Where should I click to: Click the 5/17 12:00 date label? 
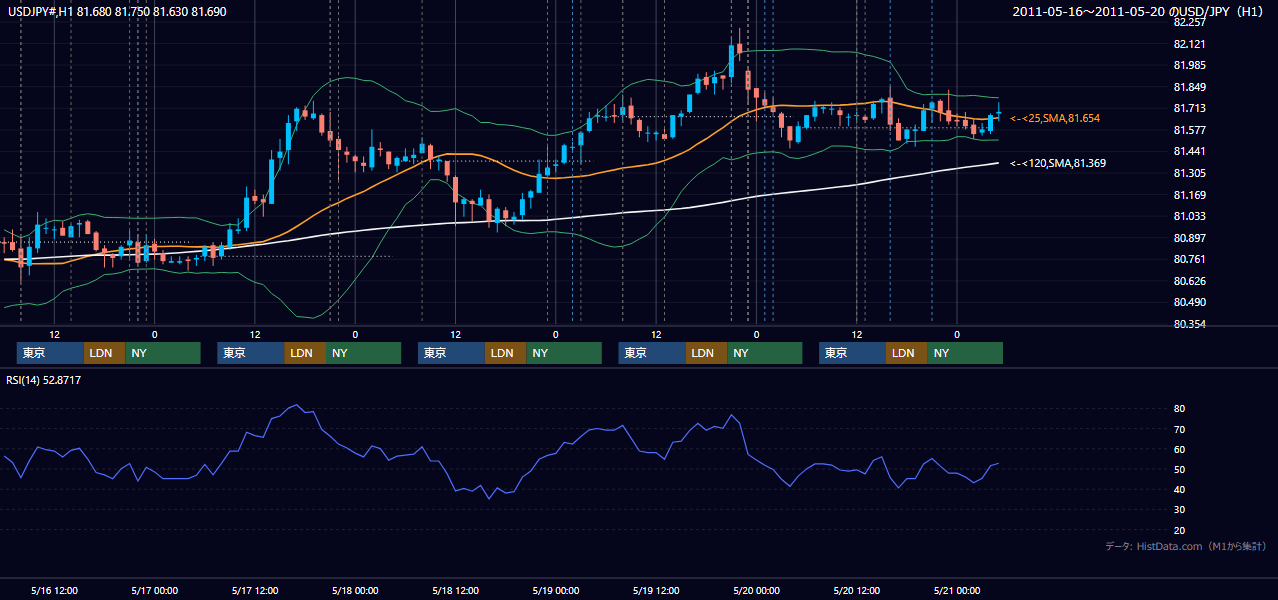click(x=255, y=590)
